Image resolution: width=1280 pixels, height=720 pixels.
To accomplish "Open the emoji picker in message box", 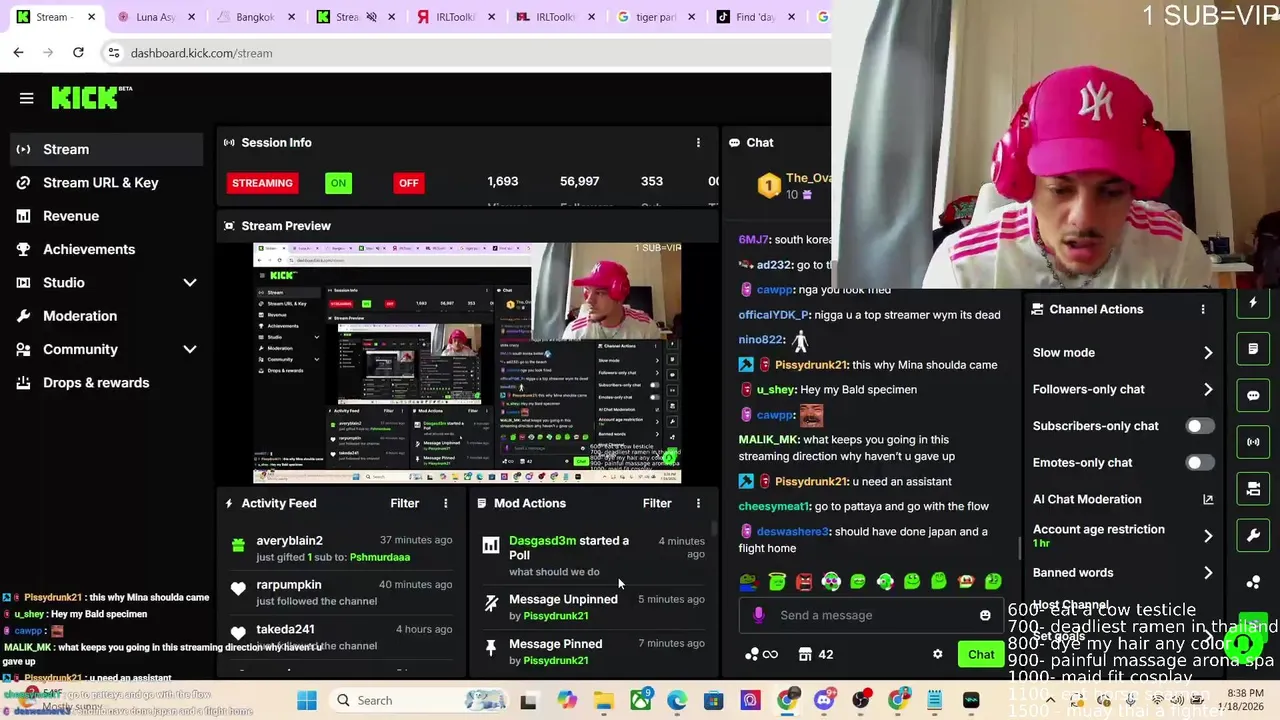I will [985, 615].
